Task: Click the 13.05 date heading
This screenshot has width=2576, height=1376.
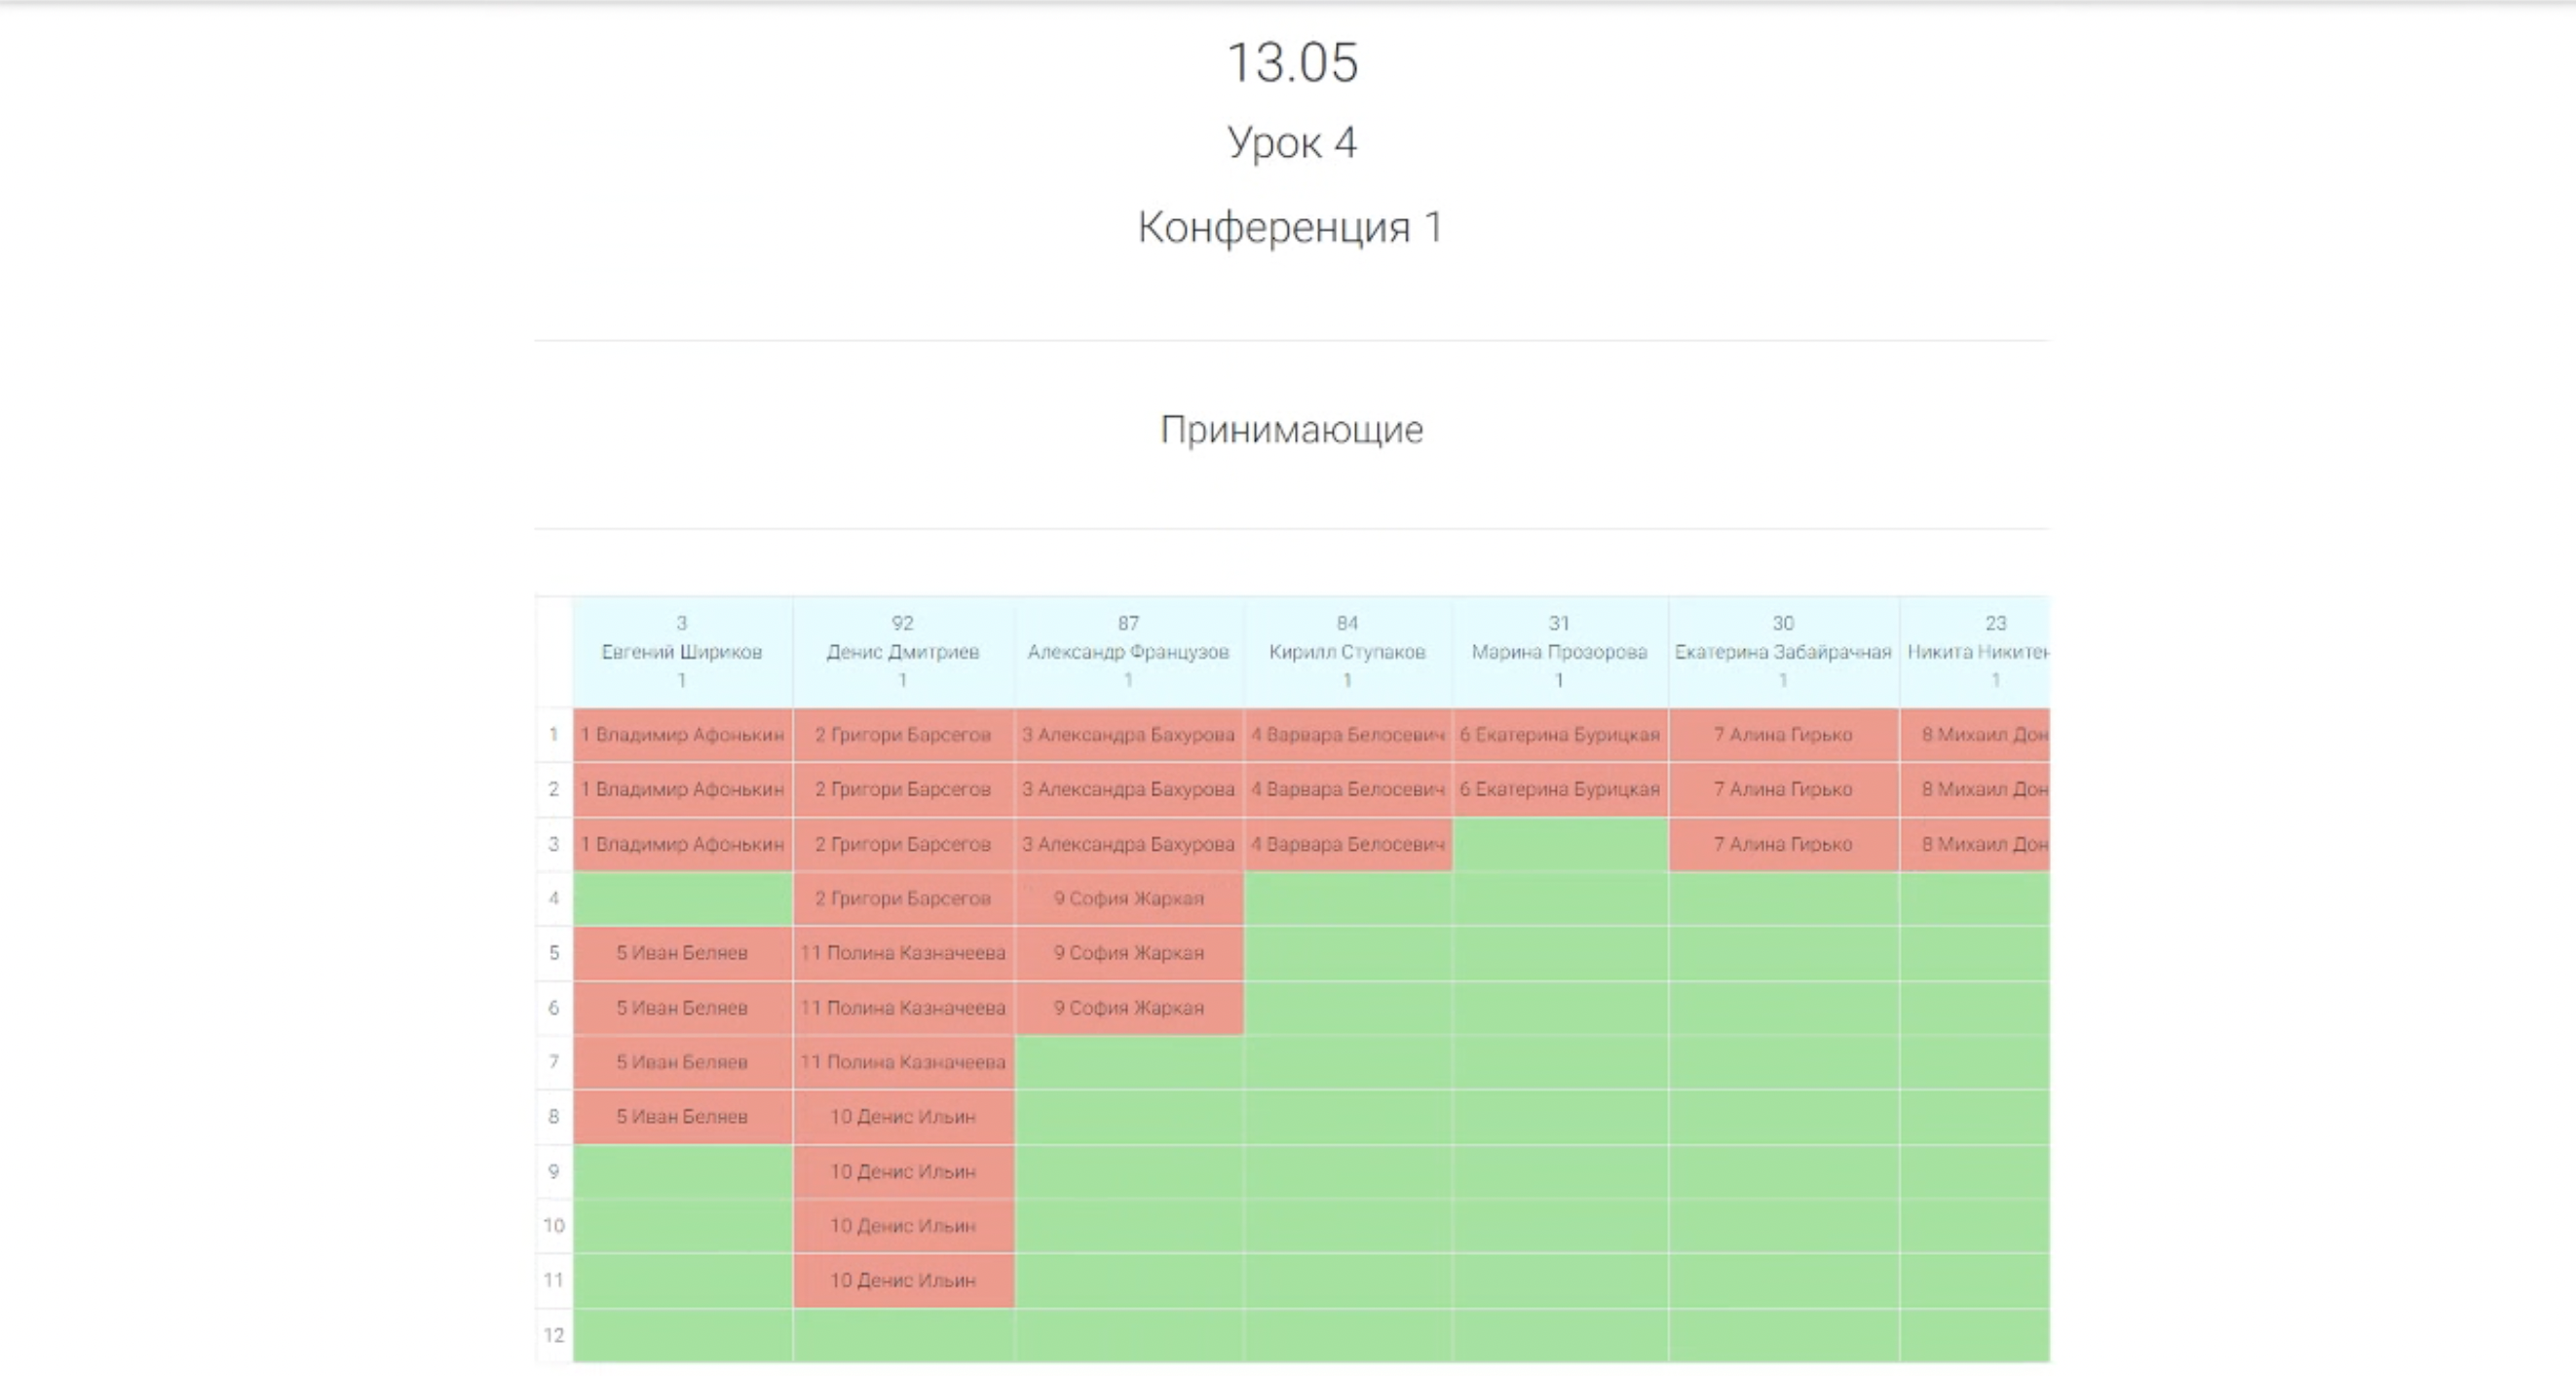Action: [x=1292, y=62]
